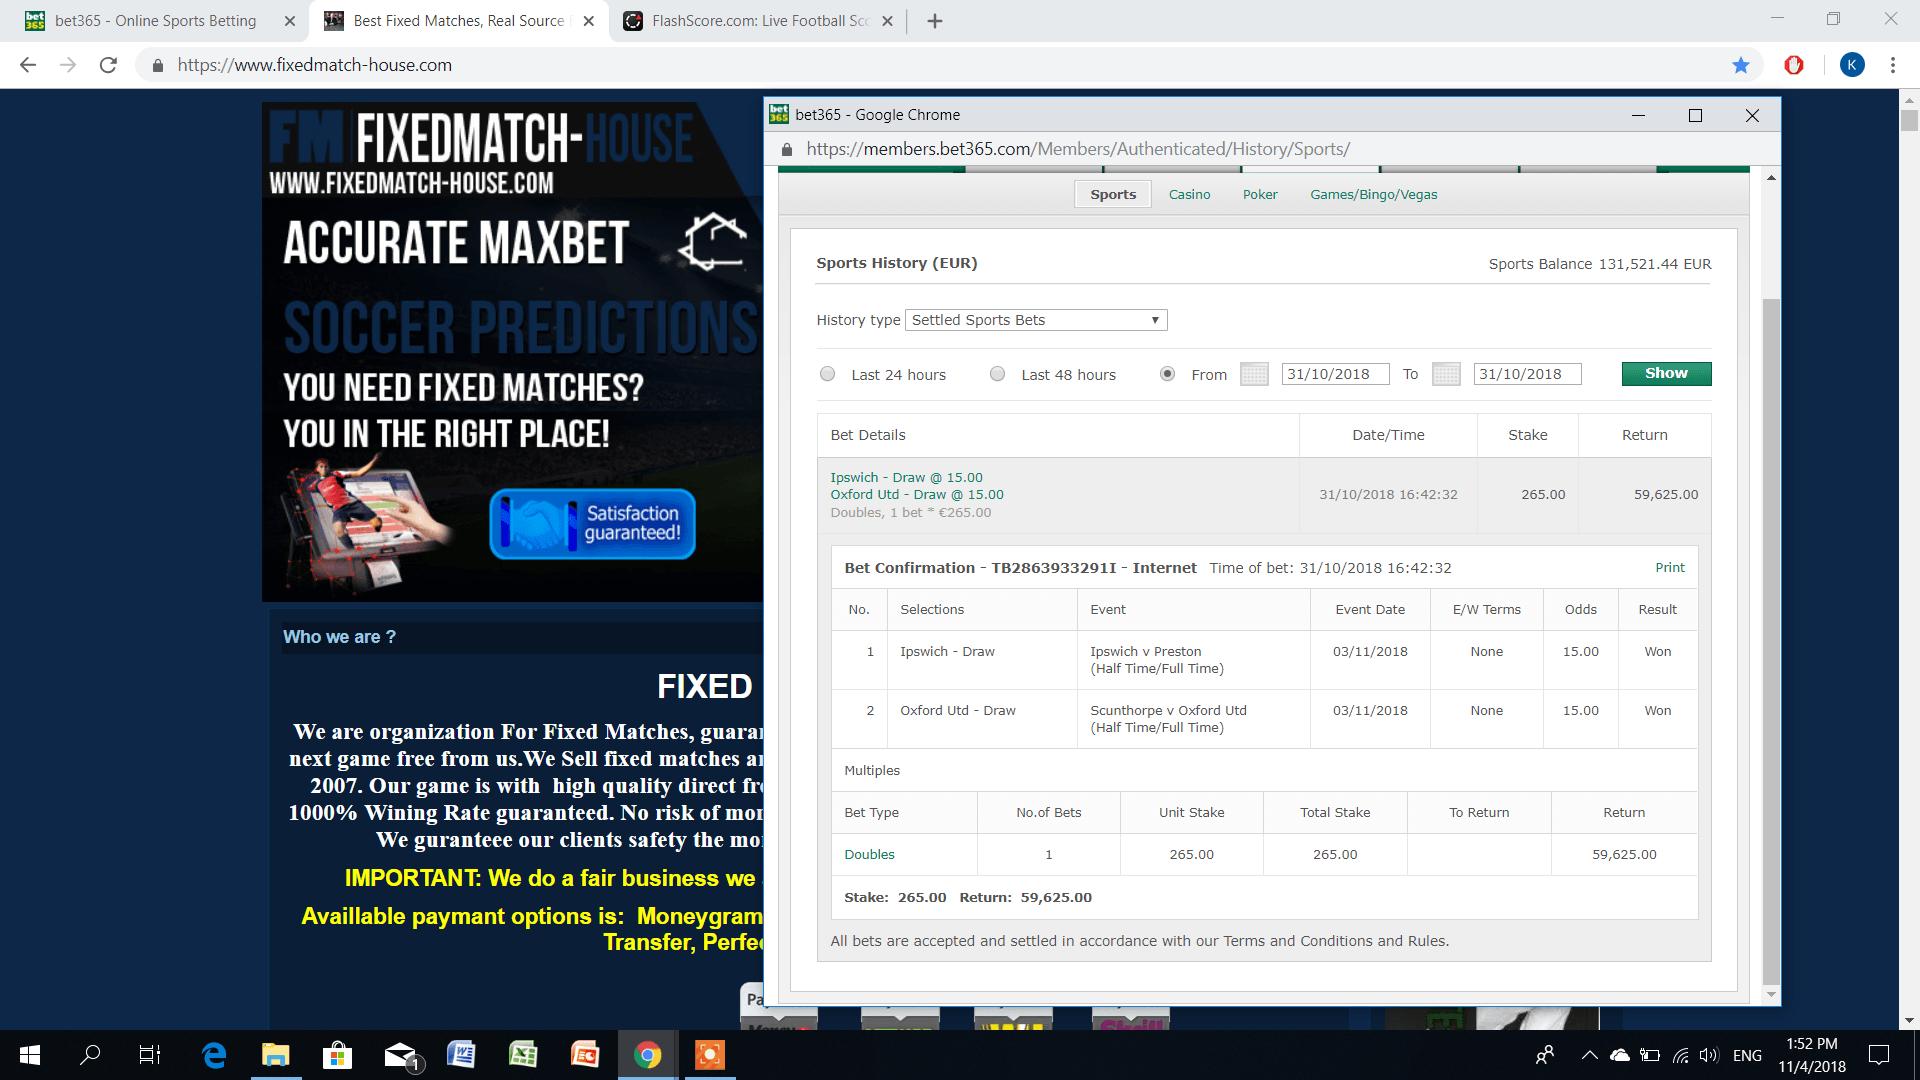This screenshot has height=1080, width=1920.
Task: Select Last 48 hours radio option
Action: pos(997,374)
